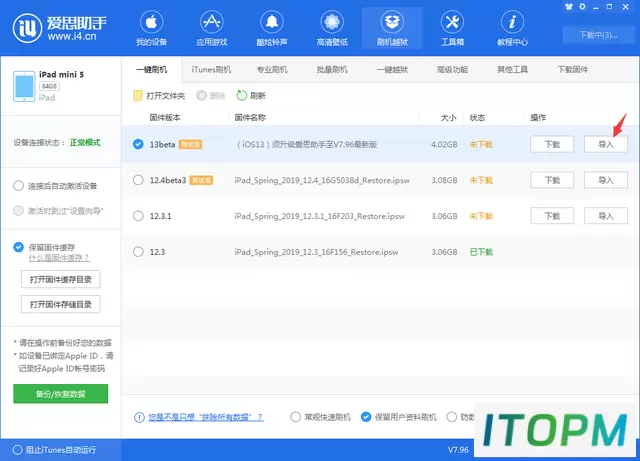The width and height of the screenshot is (640, 461).
Task: Click the 打开固件缓存目录 button
Action: pyautogui.click(x=61, y=279)
